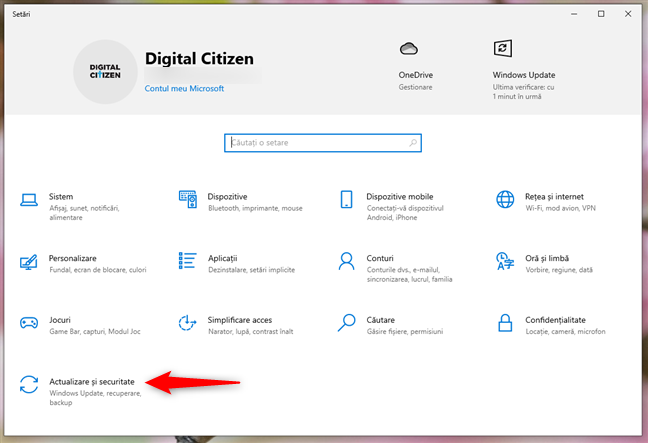Click 'Locație, cameră, microfon' description
Screen dimensions: 648x443
point(565,331)
